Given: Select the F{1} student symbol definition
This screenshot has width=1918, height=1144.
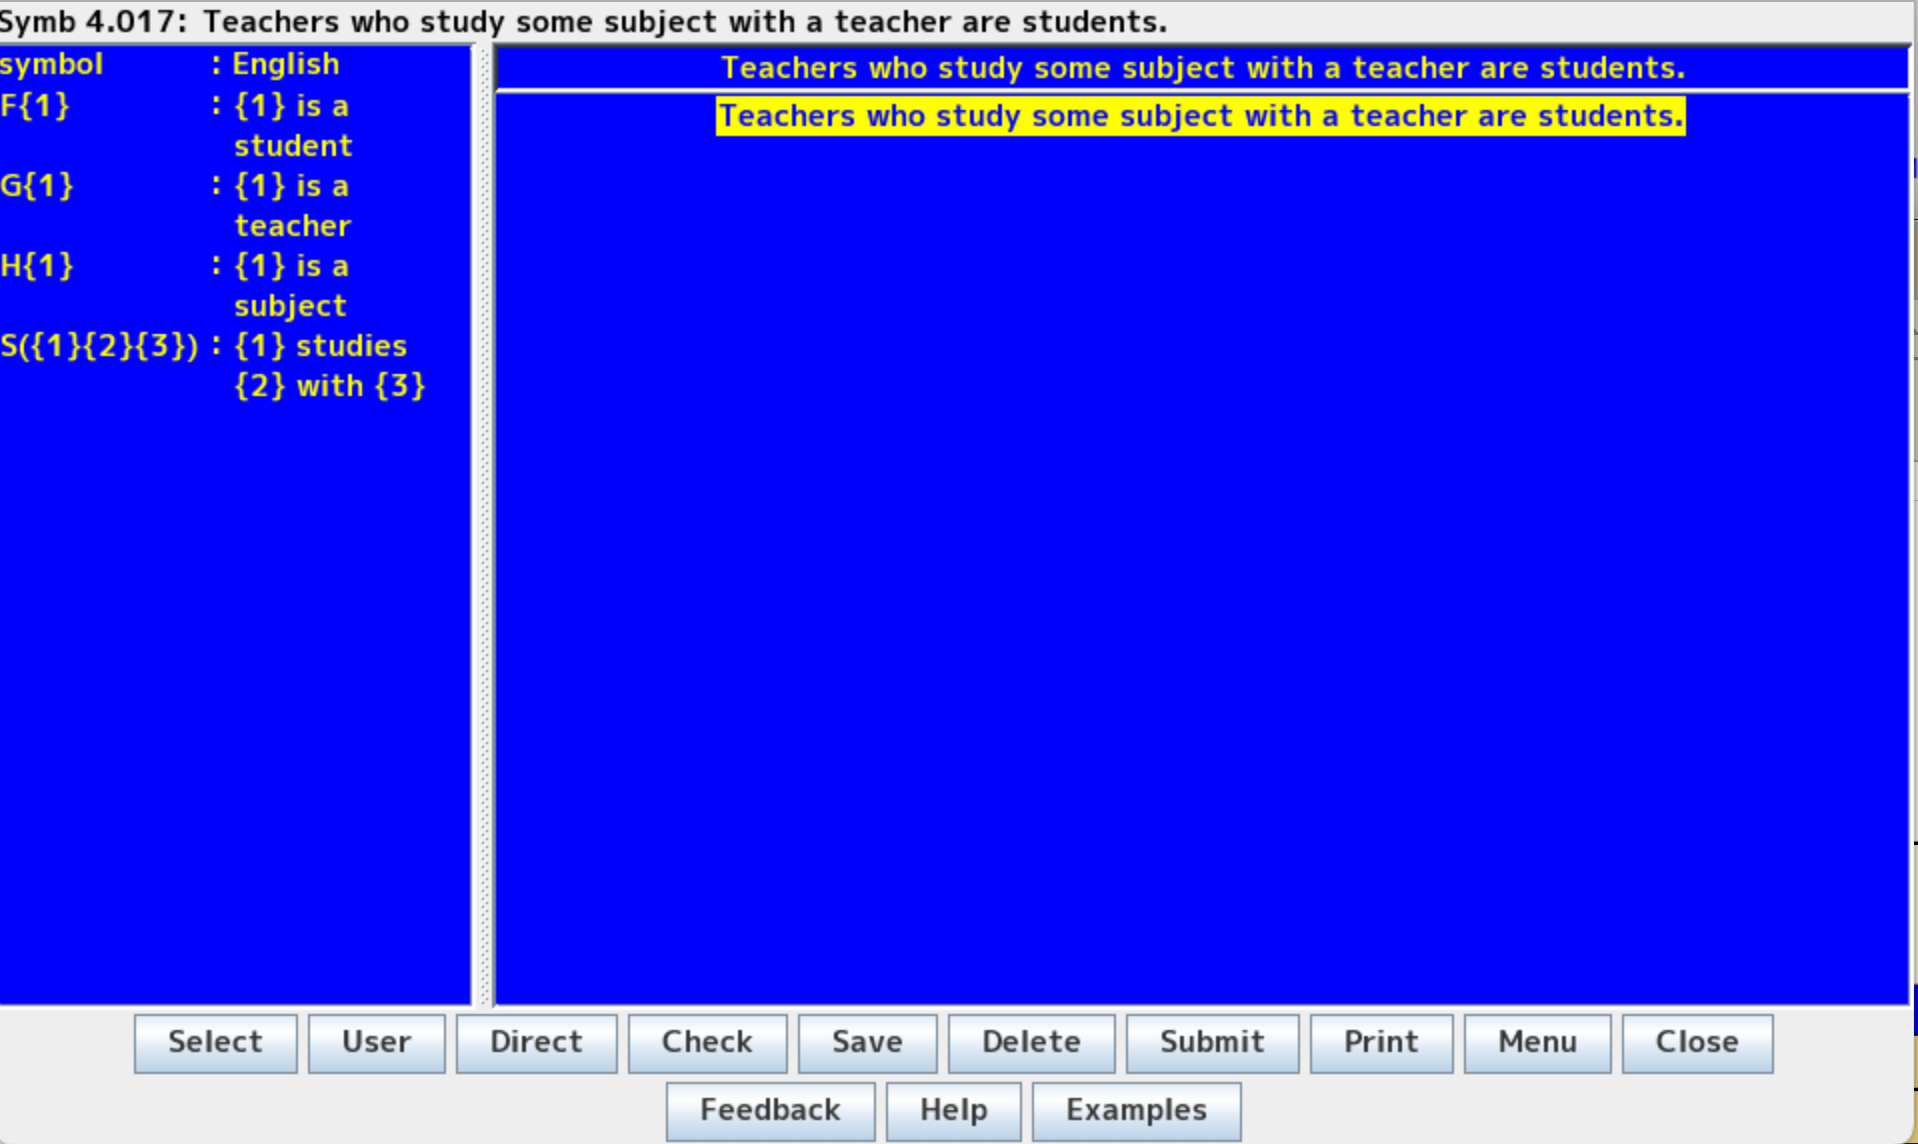Looking at the screenshot, I should 180,125.
